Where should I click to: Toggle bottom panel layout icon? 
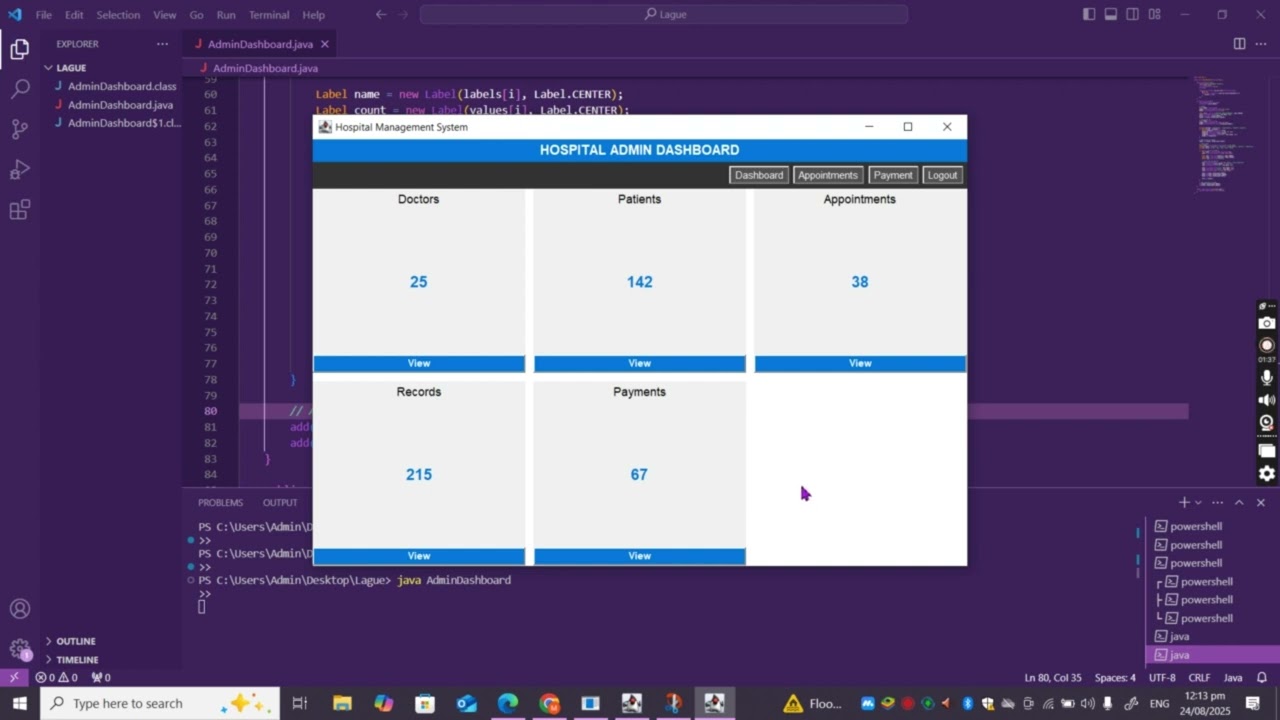1111,15
